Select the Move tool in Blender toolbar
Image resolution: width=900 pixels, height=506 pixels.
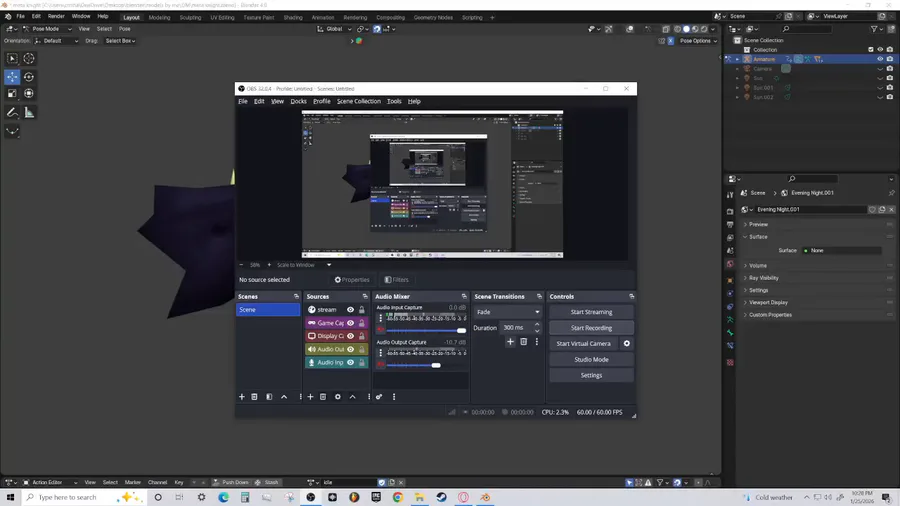(12, 77)
